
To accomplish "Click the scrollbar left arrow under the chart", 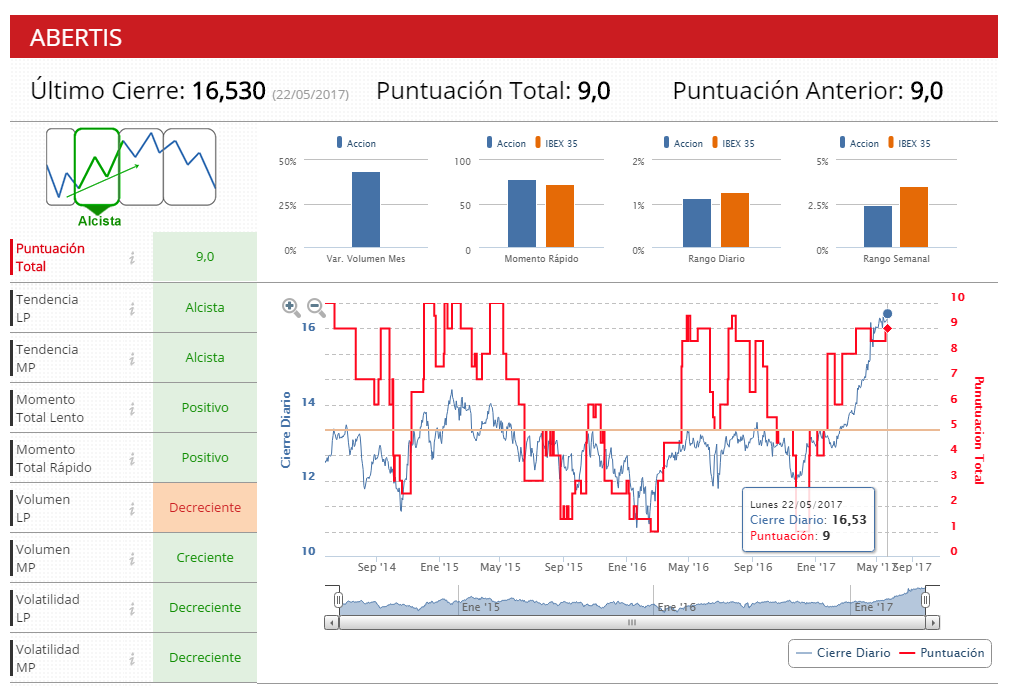I will click(331, 623).
